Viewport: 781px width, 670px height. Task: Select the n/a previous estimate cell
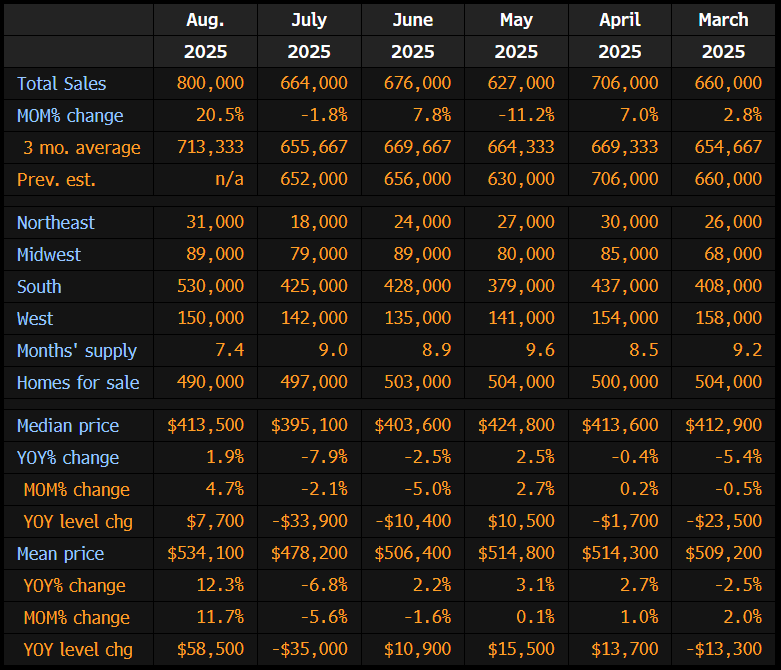[229, 180]
